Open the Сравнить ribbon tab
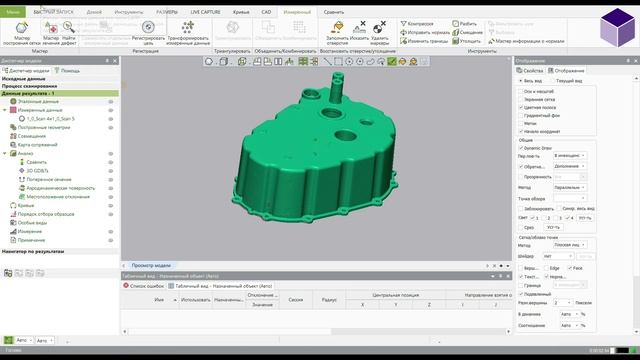The image size is (640, 360). (333, 12)
